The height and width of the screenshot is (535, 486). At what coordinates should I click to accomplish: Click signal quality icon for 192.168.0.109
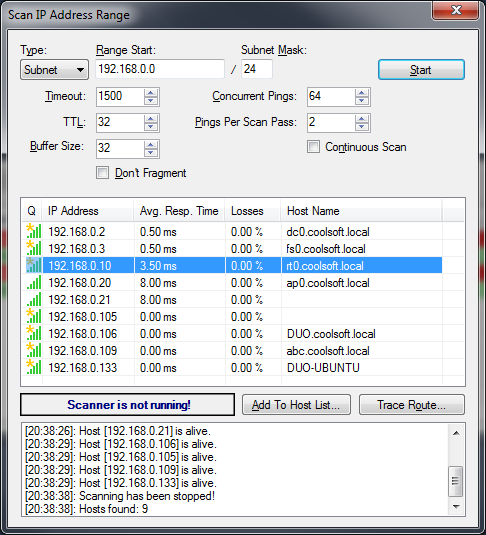tap(34, 350)
